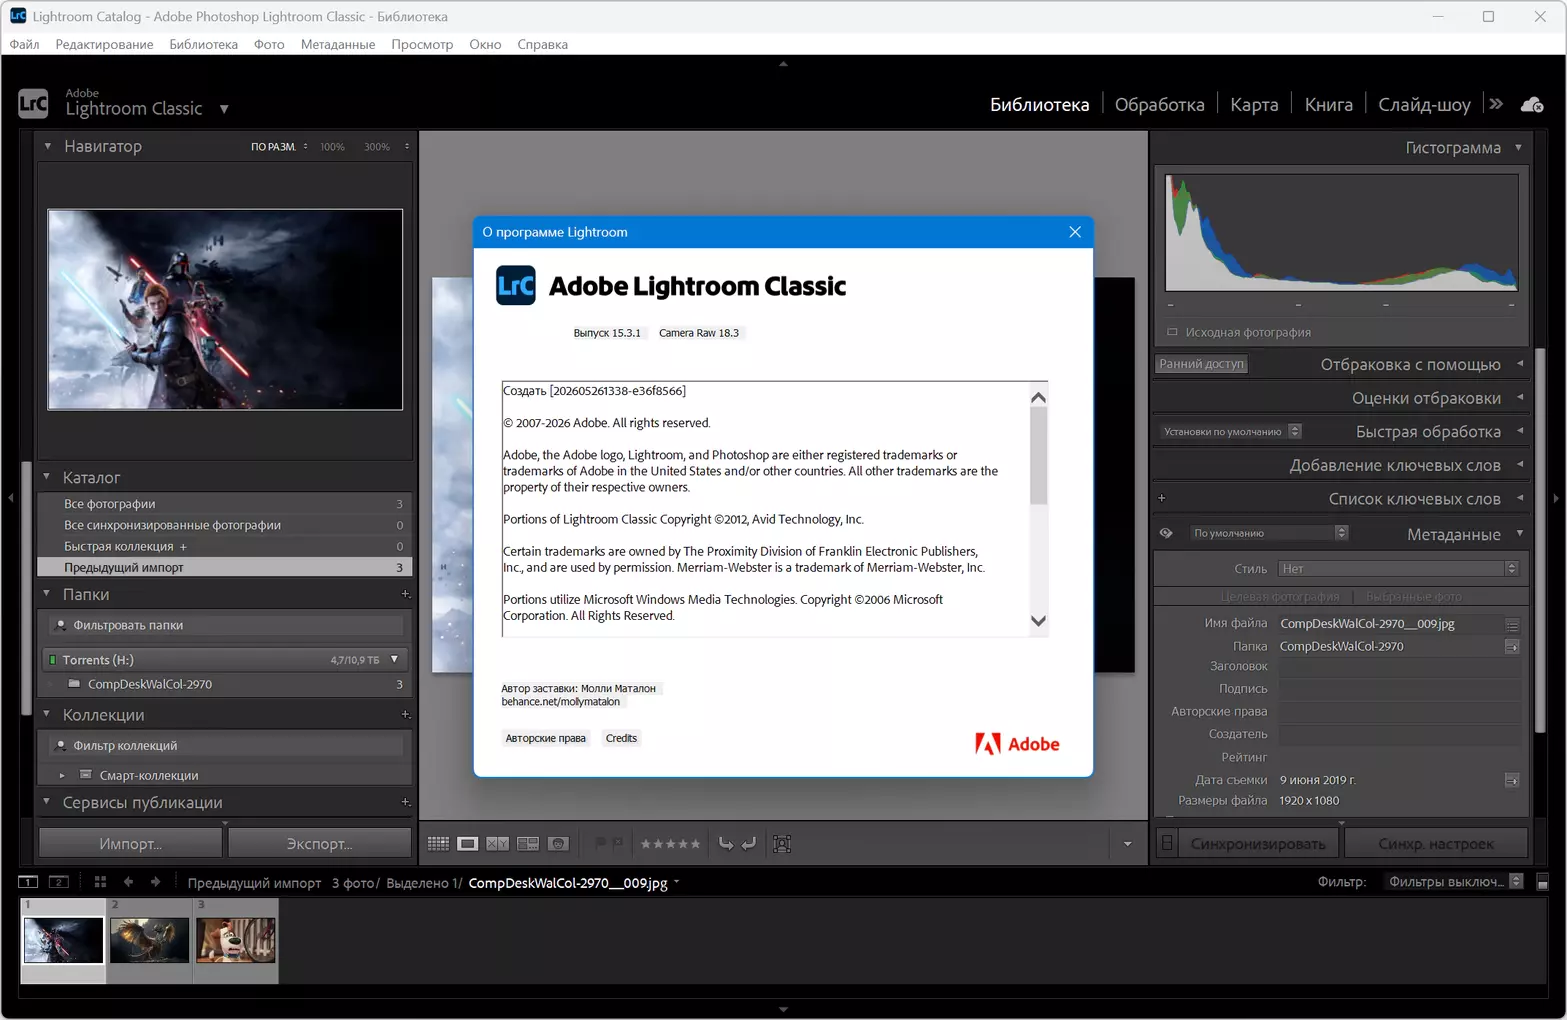Switch to Loupe view icon
This screenshot has height=1020, width=1567.
pyautogui.click(x=467, y=844)
